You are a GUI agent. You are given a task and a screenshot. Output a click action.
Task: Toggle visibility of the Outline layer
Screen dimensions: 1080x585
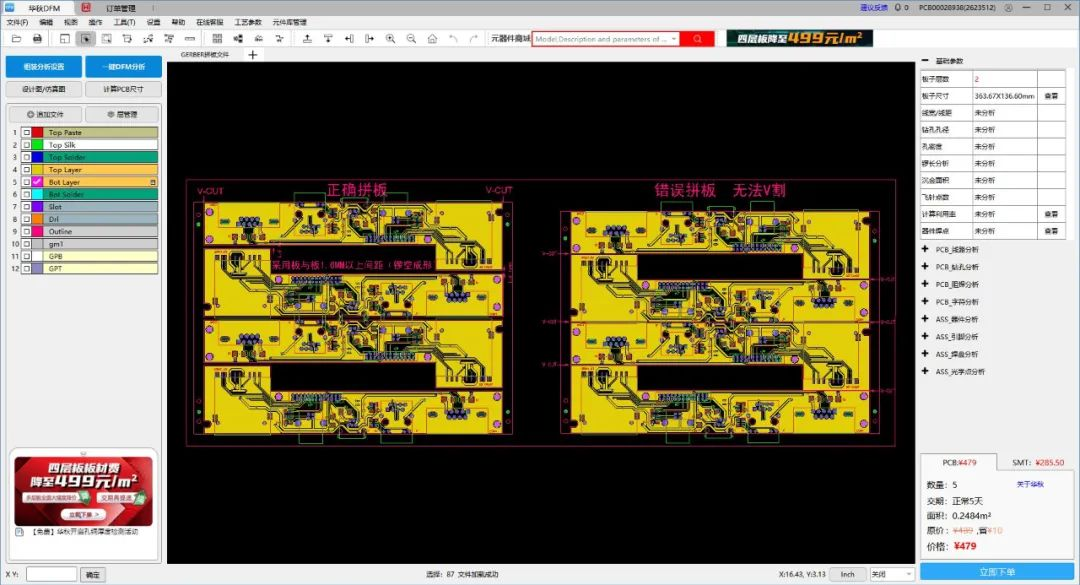tap(25, 232)
